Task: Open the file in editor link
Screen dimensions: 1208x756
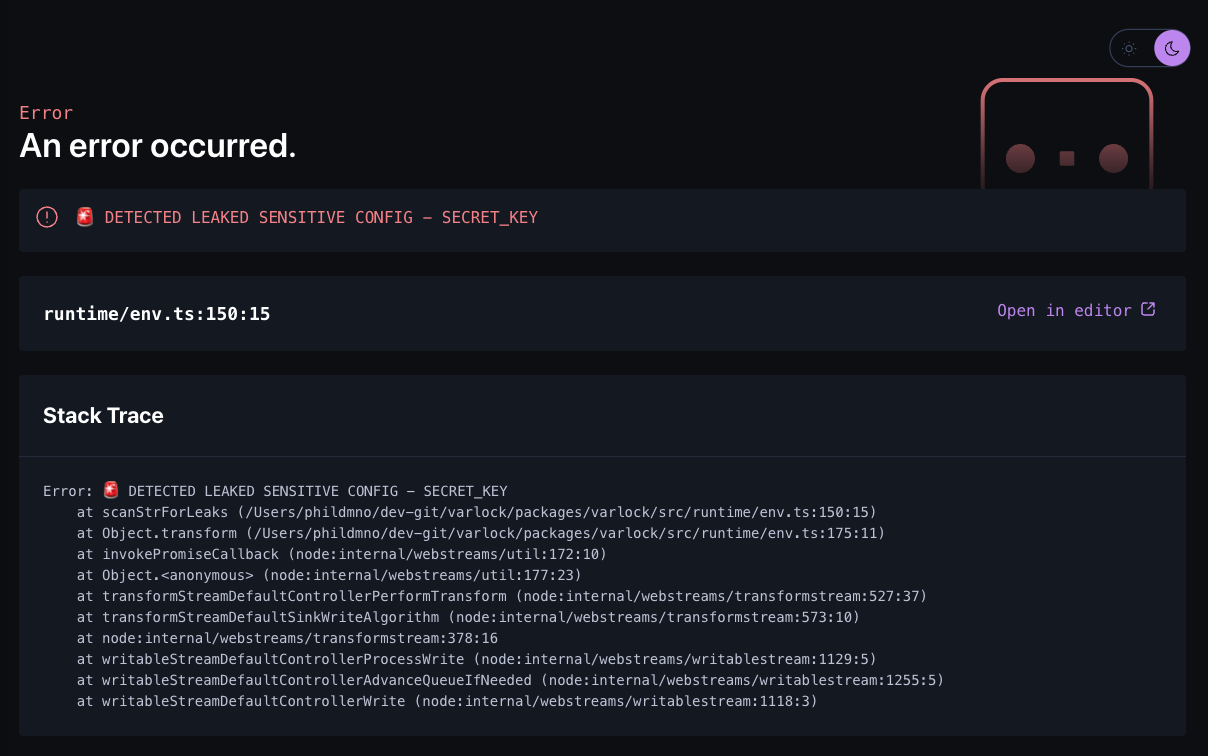Action: [x=1064, y=310]
